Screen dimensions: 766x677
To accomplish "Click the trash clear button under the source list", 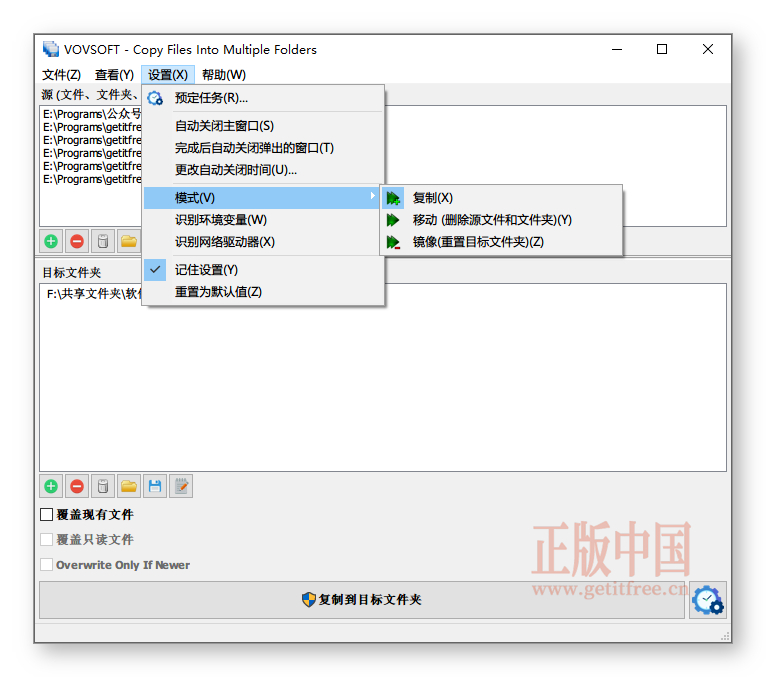I will [103, 241].
